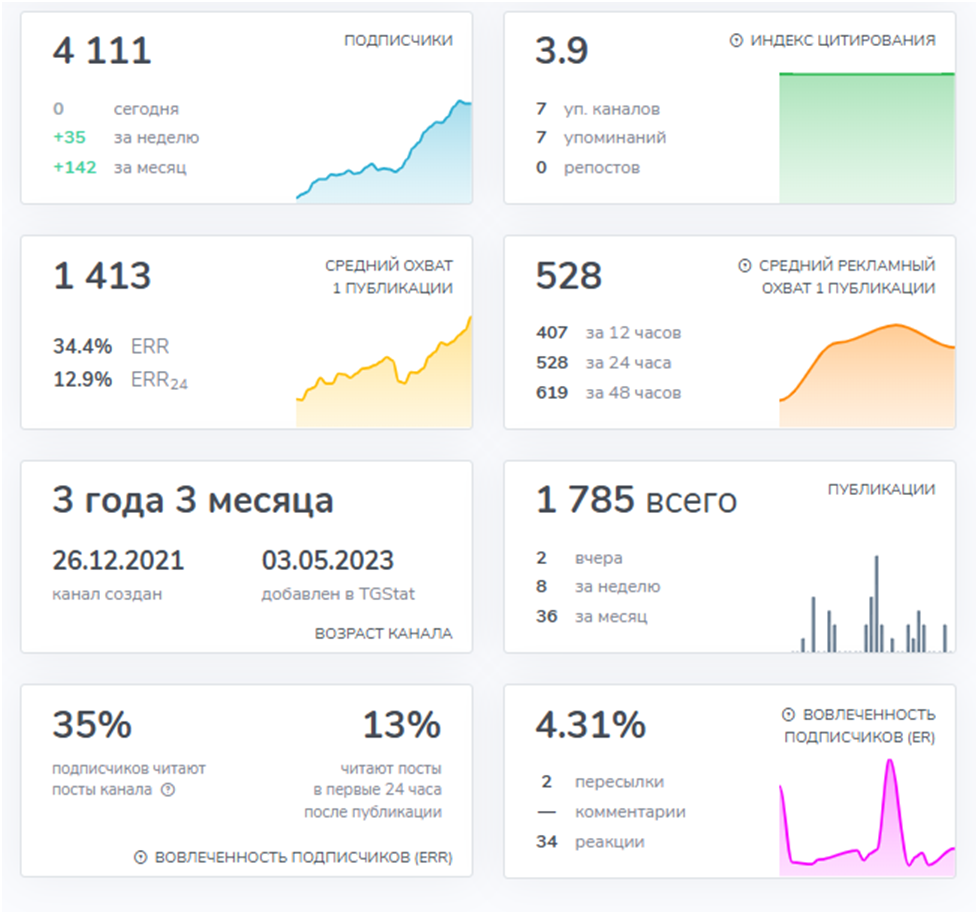Click creation date 26.12.2021
Image resolution: width=978 pixels, height=914 pixels.
(x=119, y=561)
